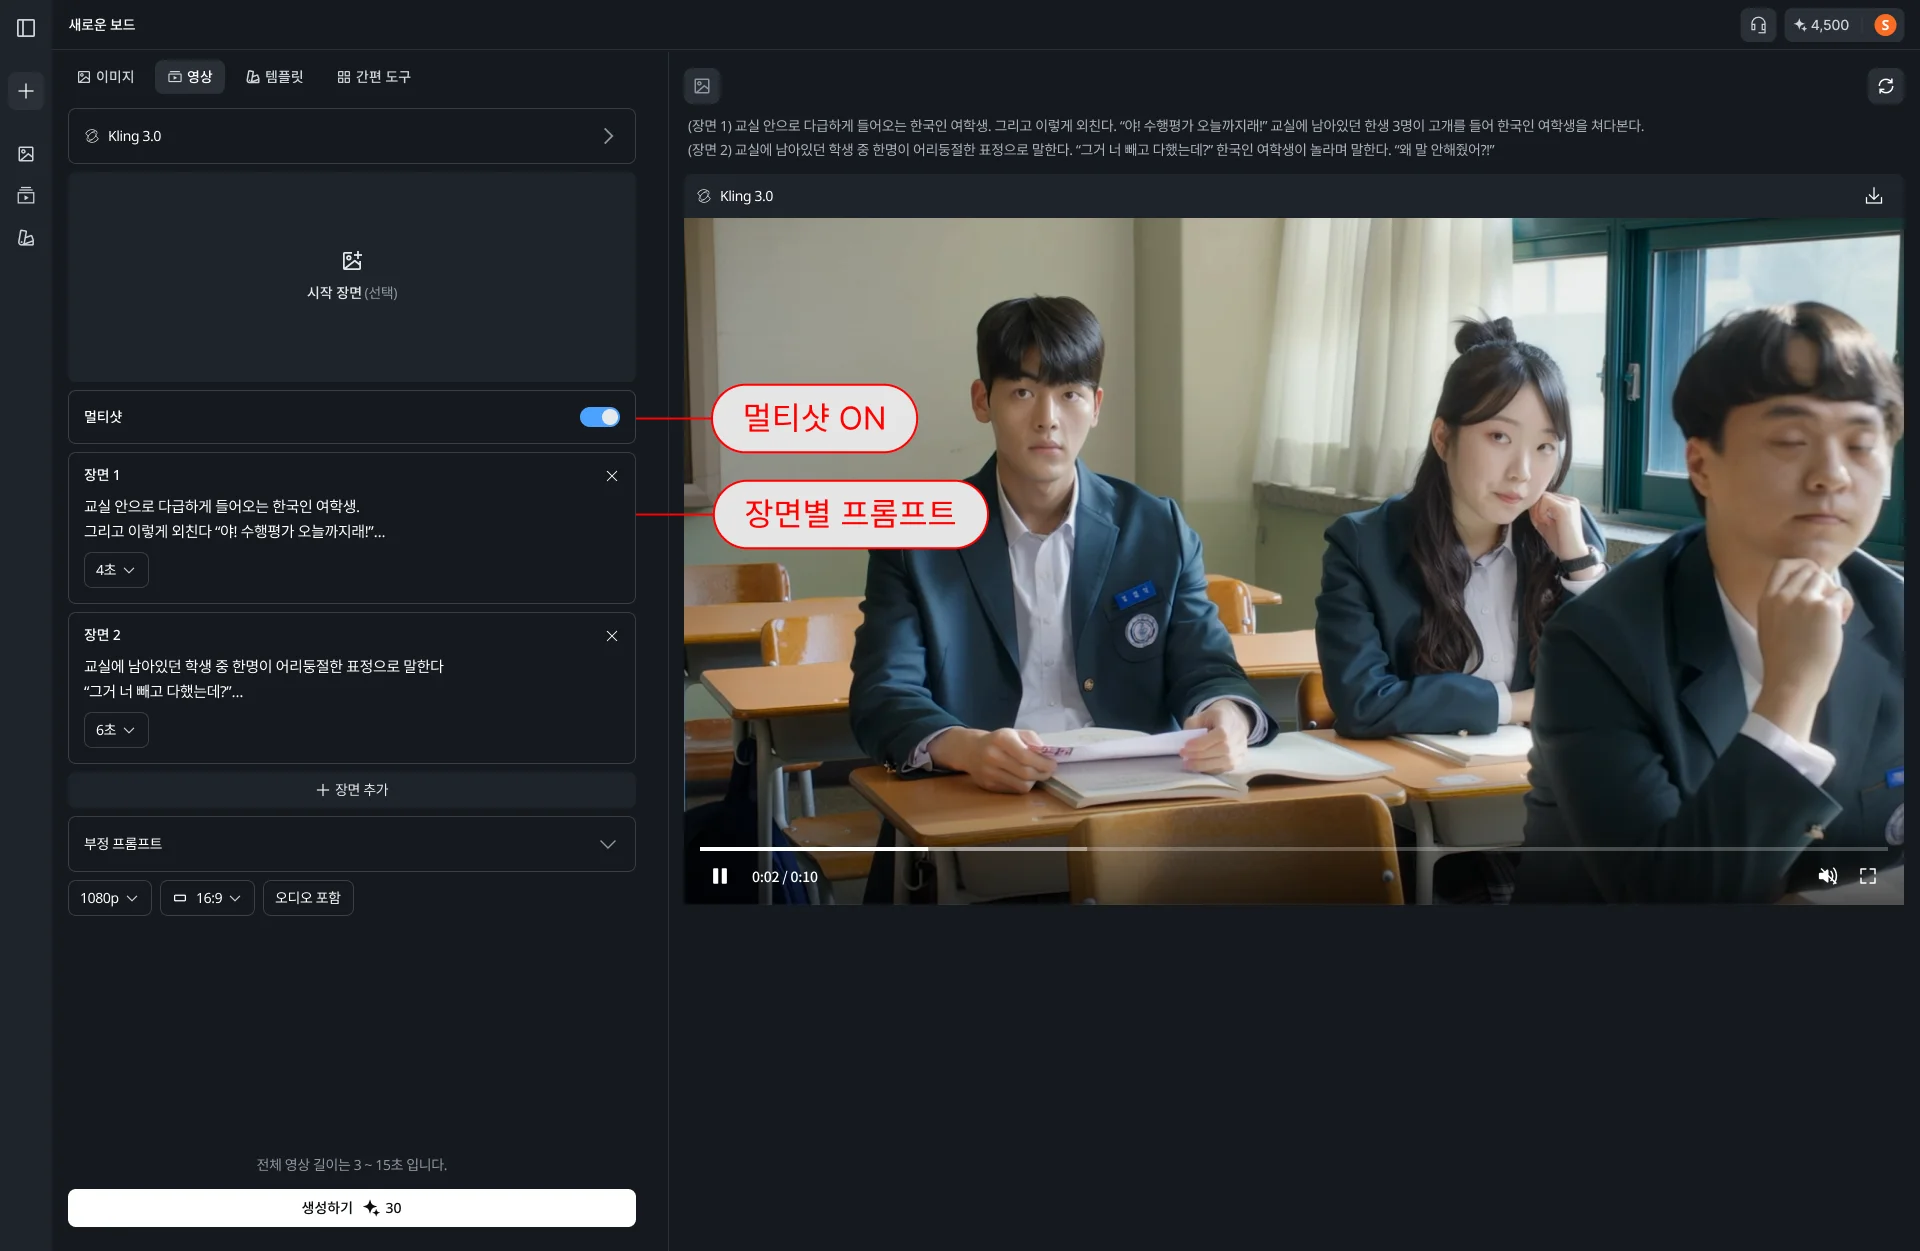Click the video progress bar

[1292, 849]
